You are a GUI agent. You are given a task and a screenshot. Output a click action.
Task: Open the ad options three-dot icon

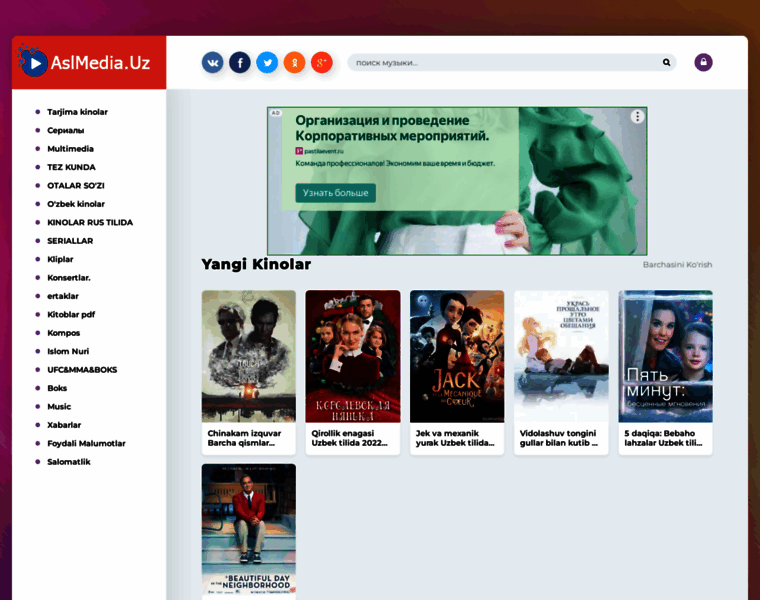tap(637, 116)
